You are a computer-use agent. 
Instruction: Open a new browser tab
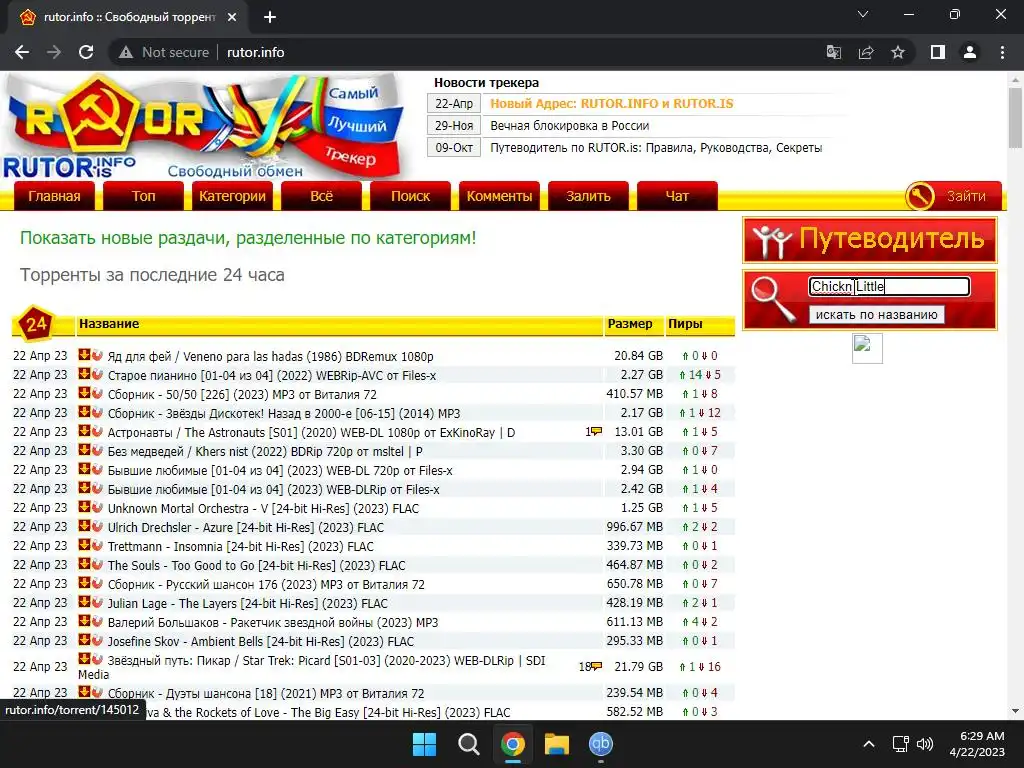click(270, 17)
